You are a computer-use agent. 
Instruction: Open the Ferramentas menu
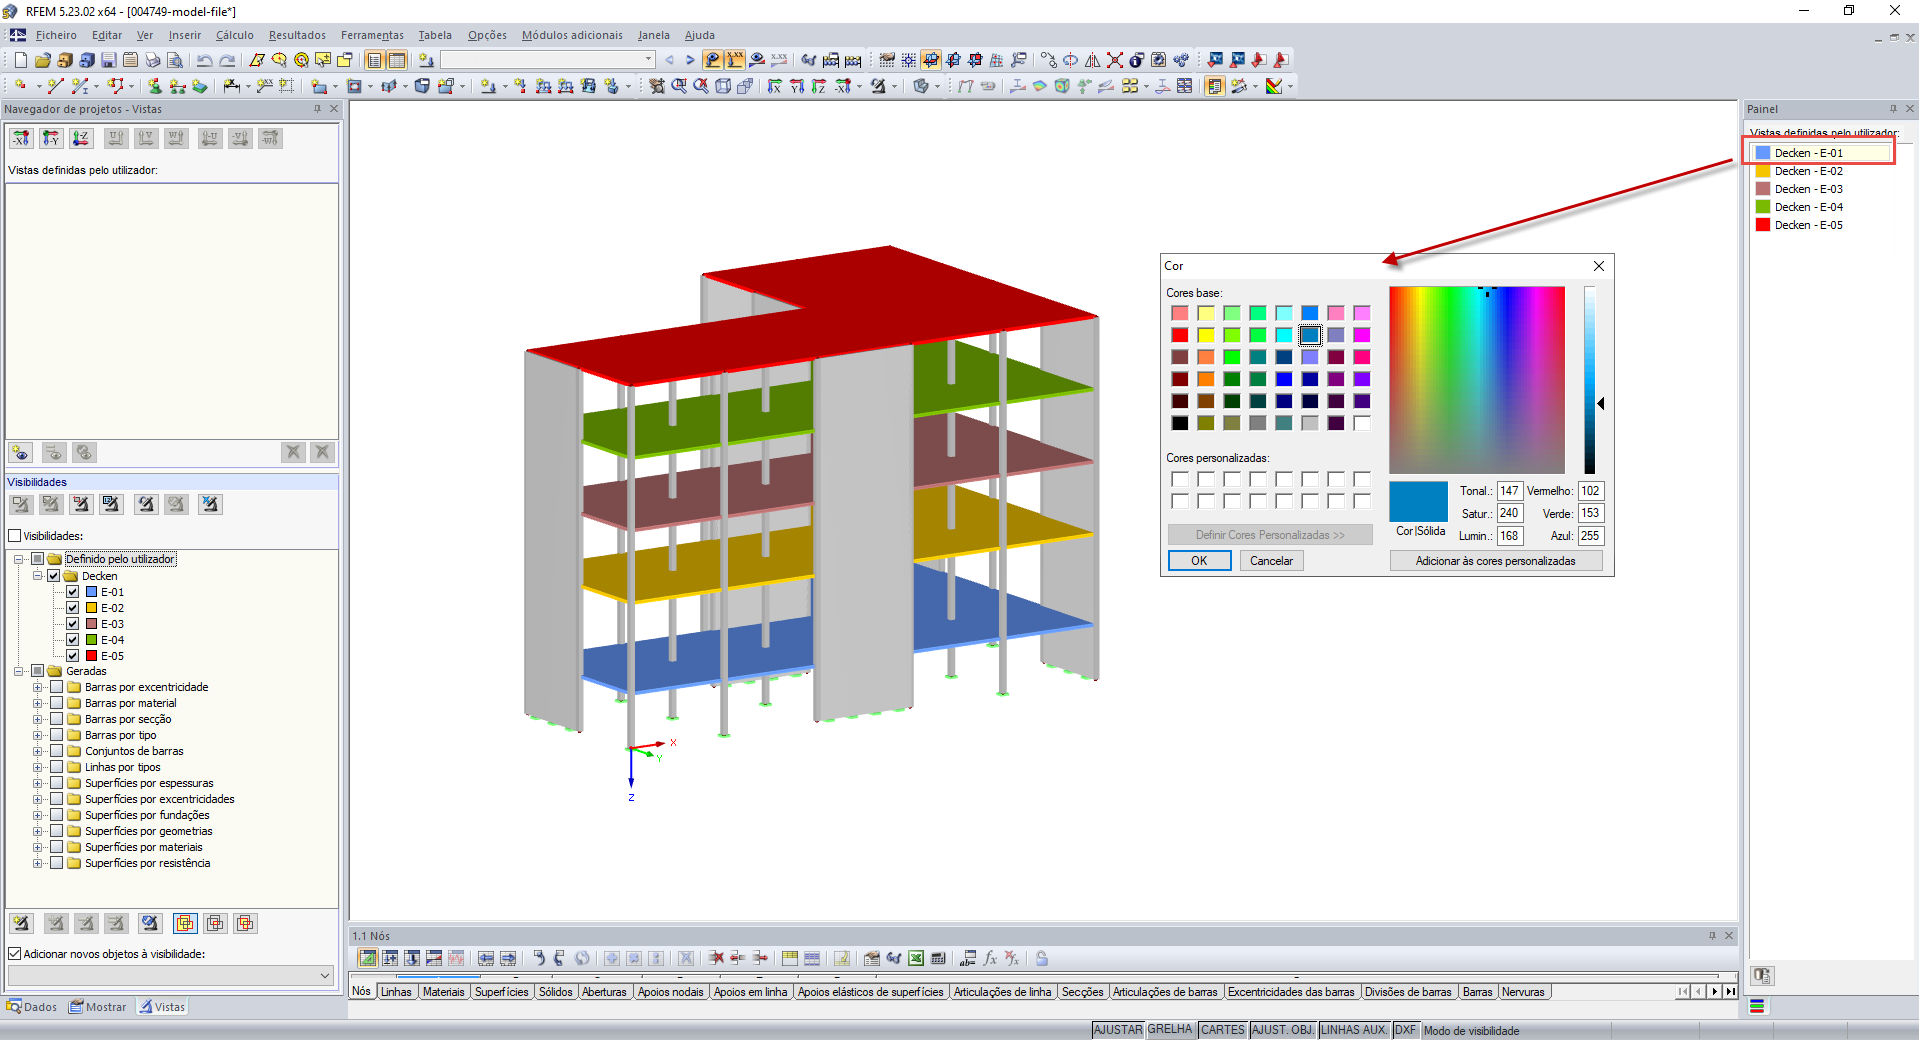pos(372,35)
